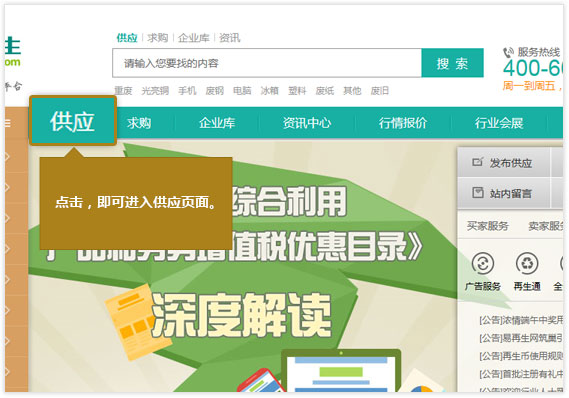The height and width of the screenshot is (398, 569).
Task: Click the 搜索 search button
Action: click(x=453, y=63)
